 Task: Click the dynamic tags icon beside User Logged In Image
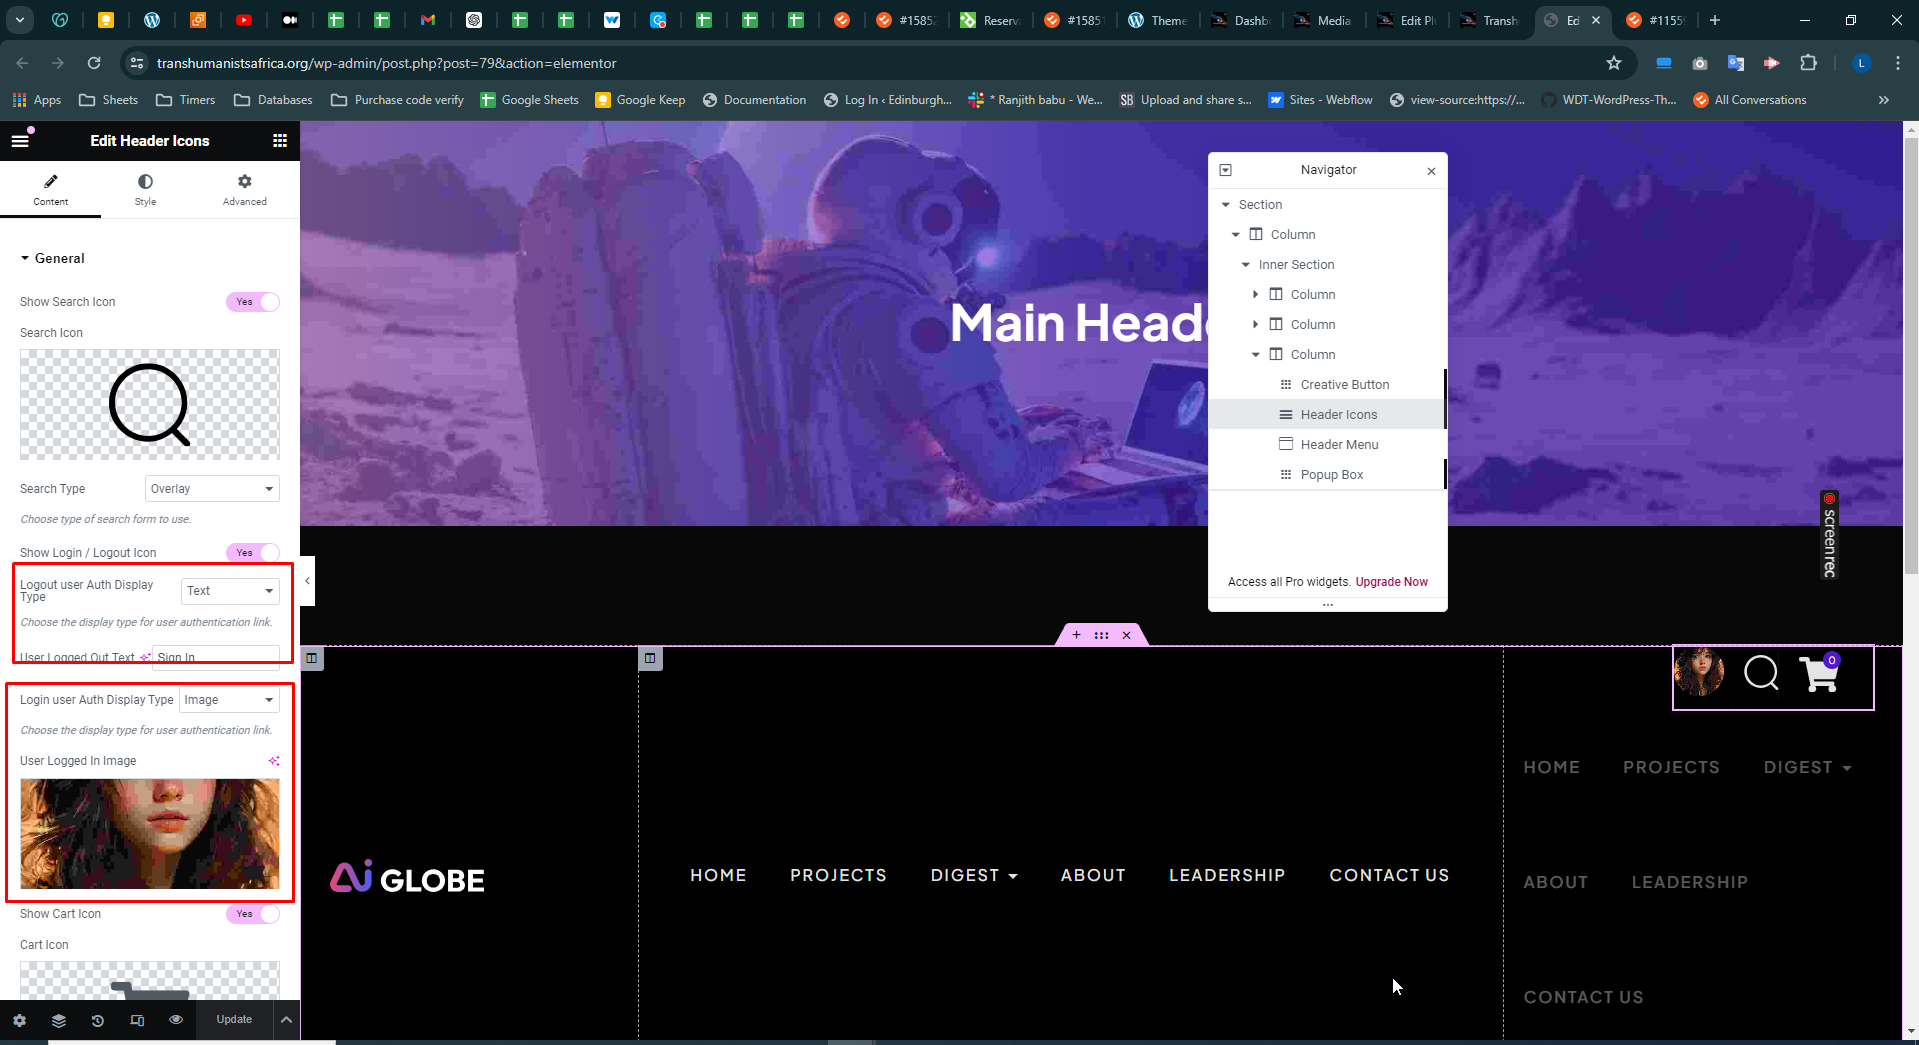coord(274,761)
